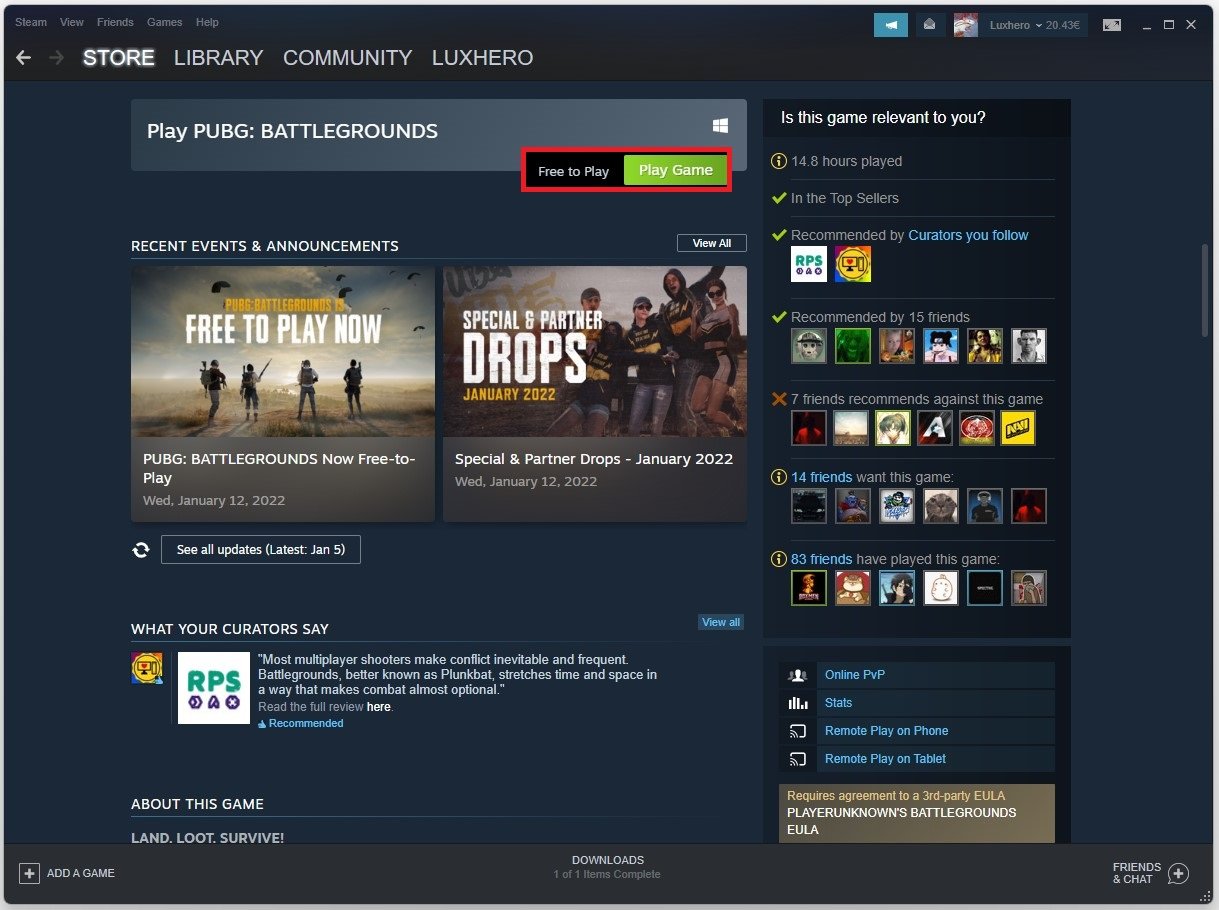Open Remote Play on Phone link

tap(886, 731)
